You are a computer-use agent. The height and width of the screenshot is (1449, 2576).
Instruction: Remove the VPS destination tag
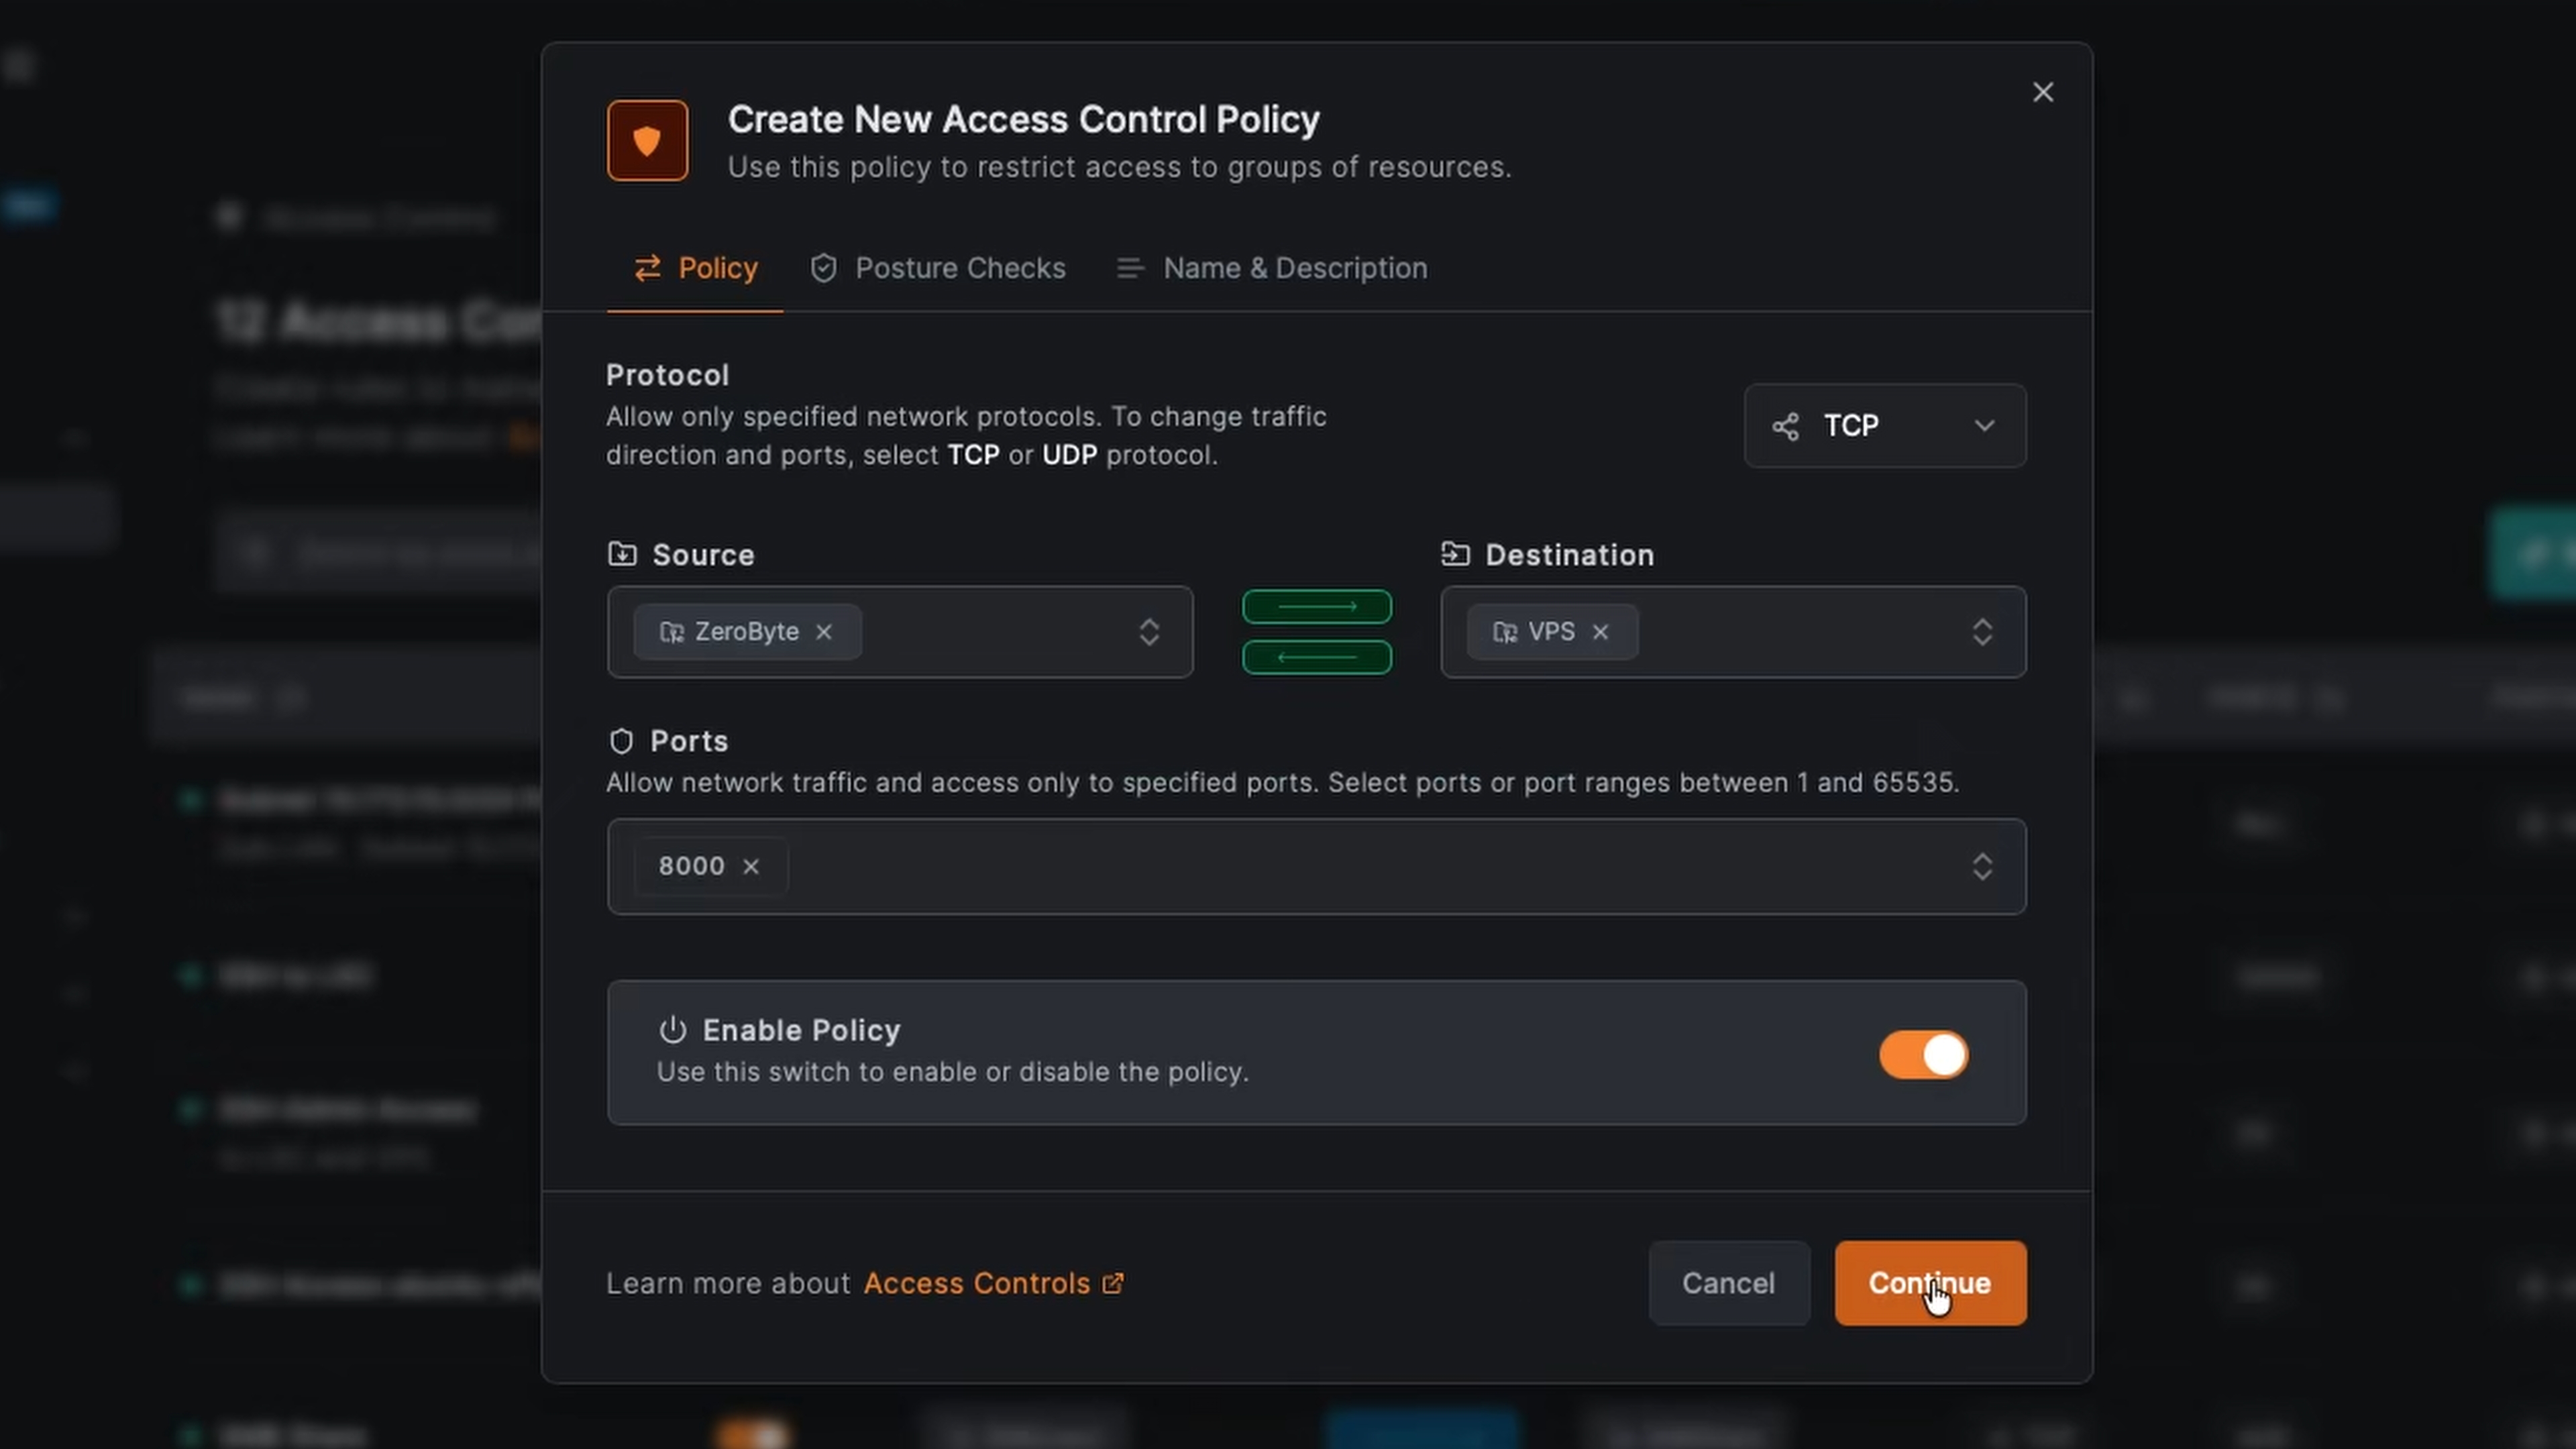pyautogui.click(x=1600, y=632)
